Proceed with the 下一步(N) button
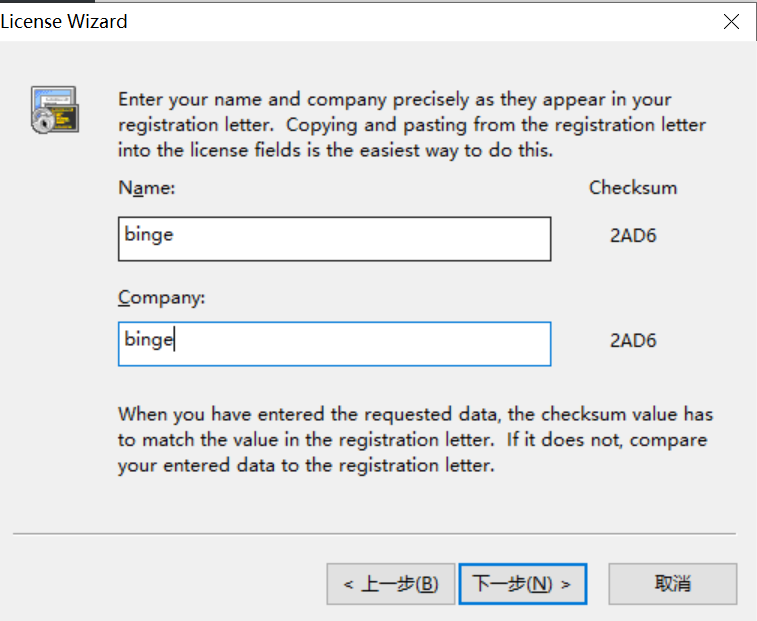The height and width of the screenshot is (621, 757). tap(522, 584)
